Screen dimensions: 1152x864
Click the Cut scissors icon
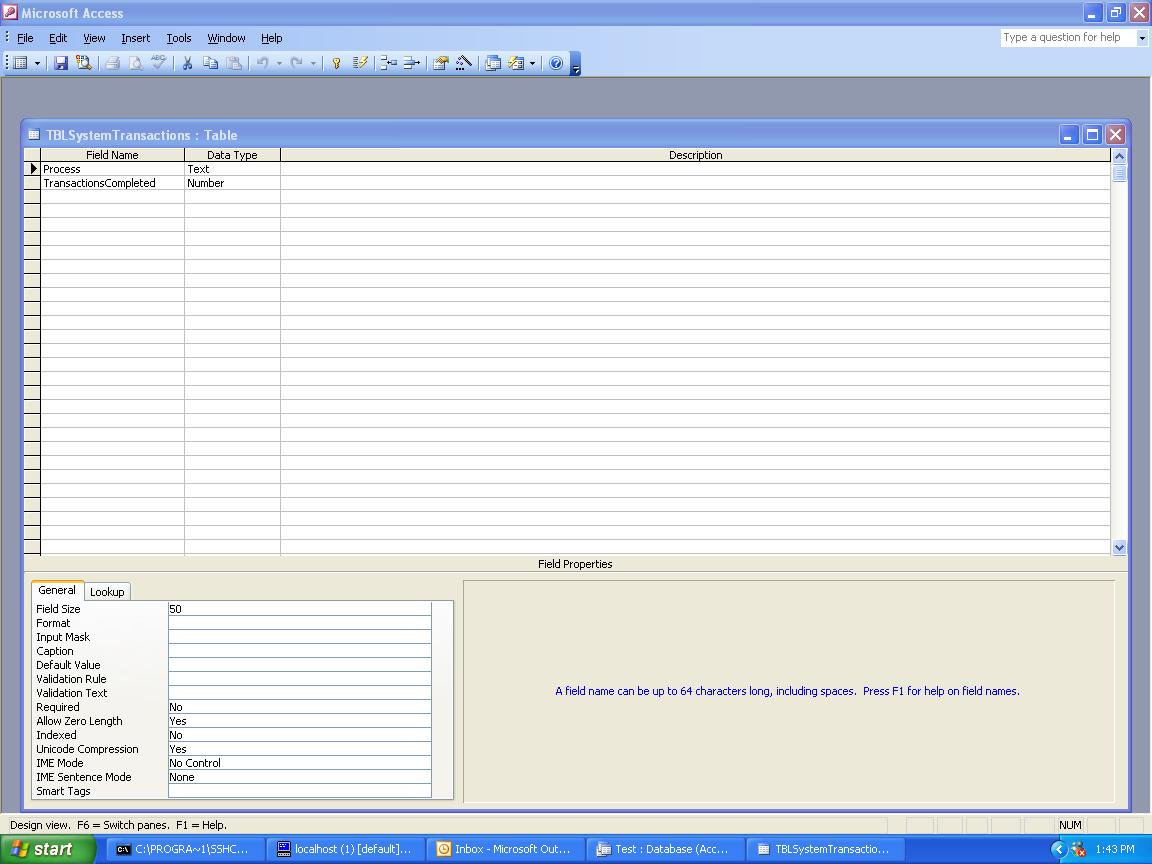coord(186,63)
